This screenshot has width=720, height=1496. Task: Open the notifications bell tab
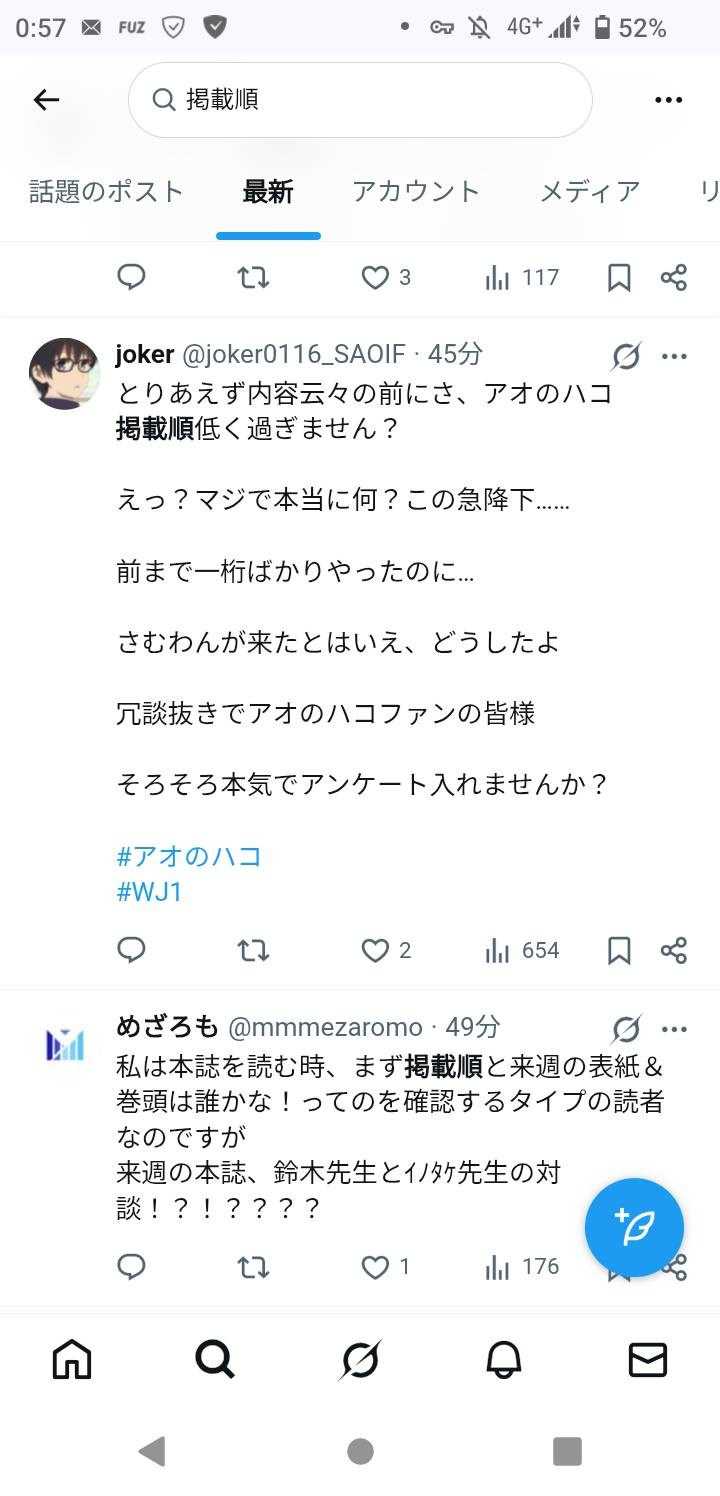pos(504,1360)
